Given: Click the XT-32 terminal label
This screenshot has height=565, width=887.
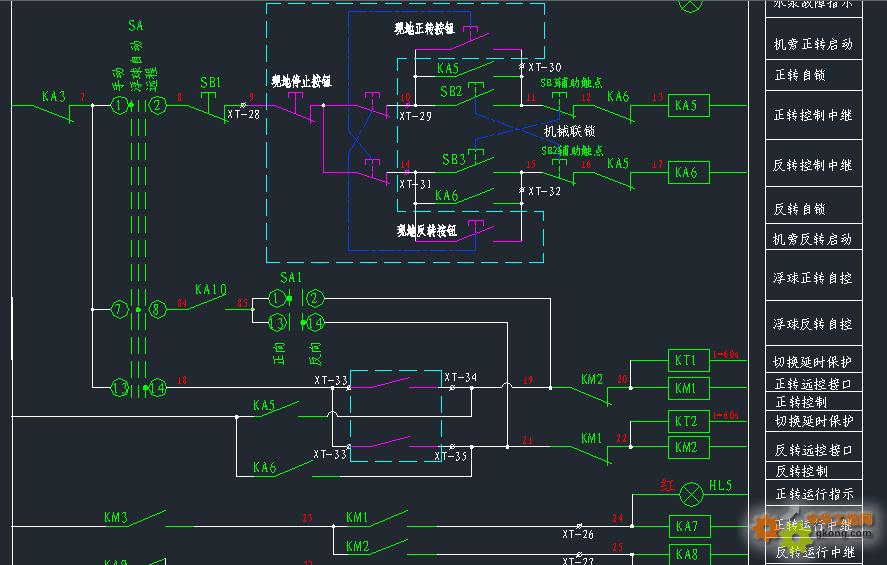Looking at the screenshot, I should point(545,192).
